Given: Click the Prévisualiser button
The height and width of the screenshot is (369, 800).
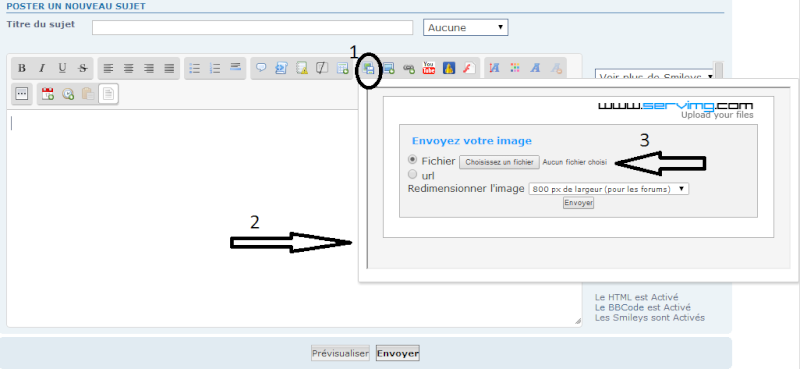Looking at the screenshot, I should coord(341,353).
